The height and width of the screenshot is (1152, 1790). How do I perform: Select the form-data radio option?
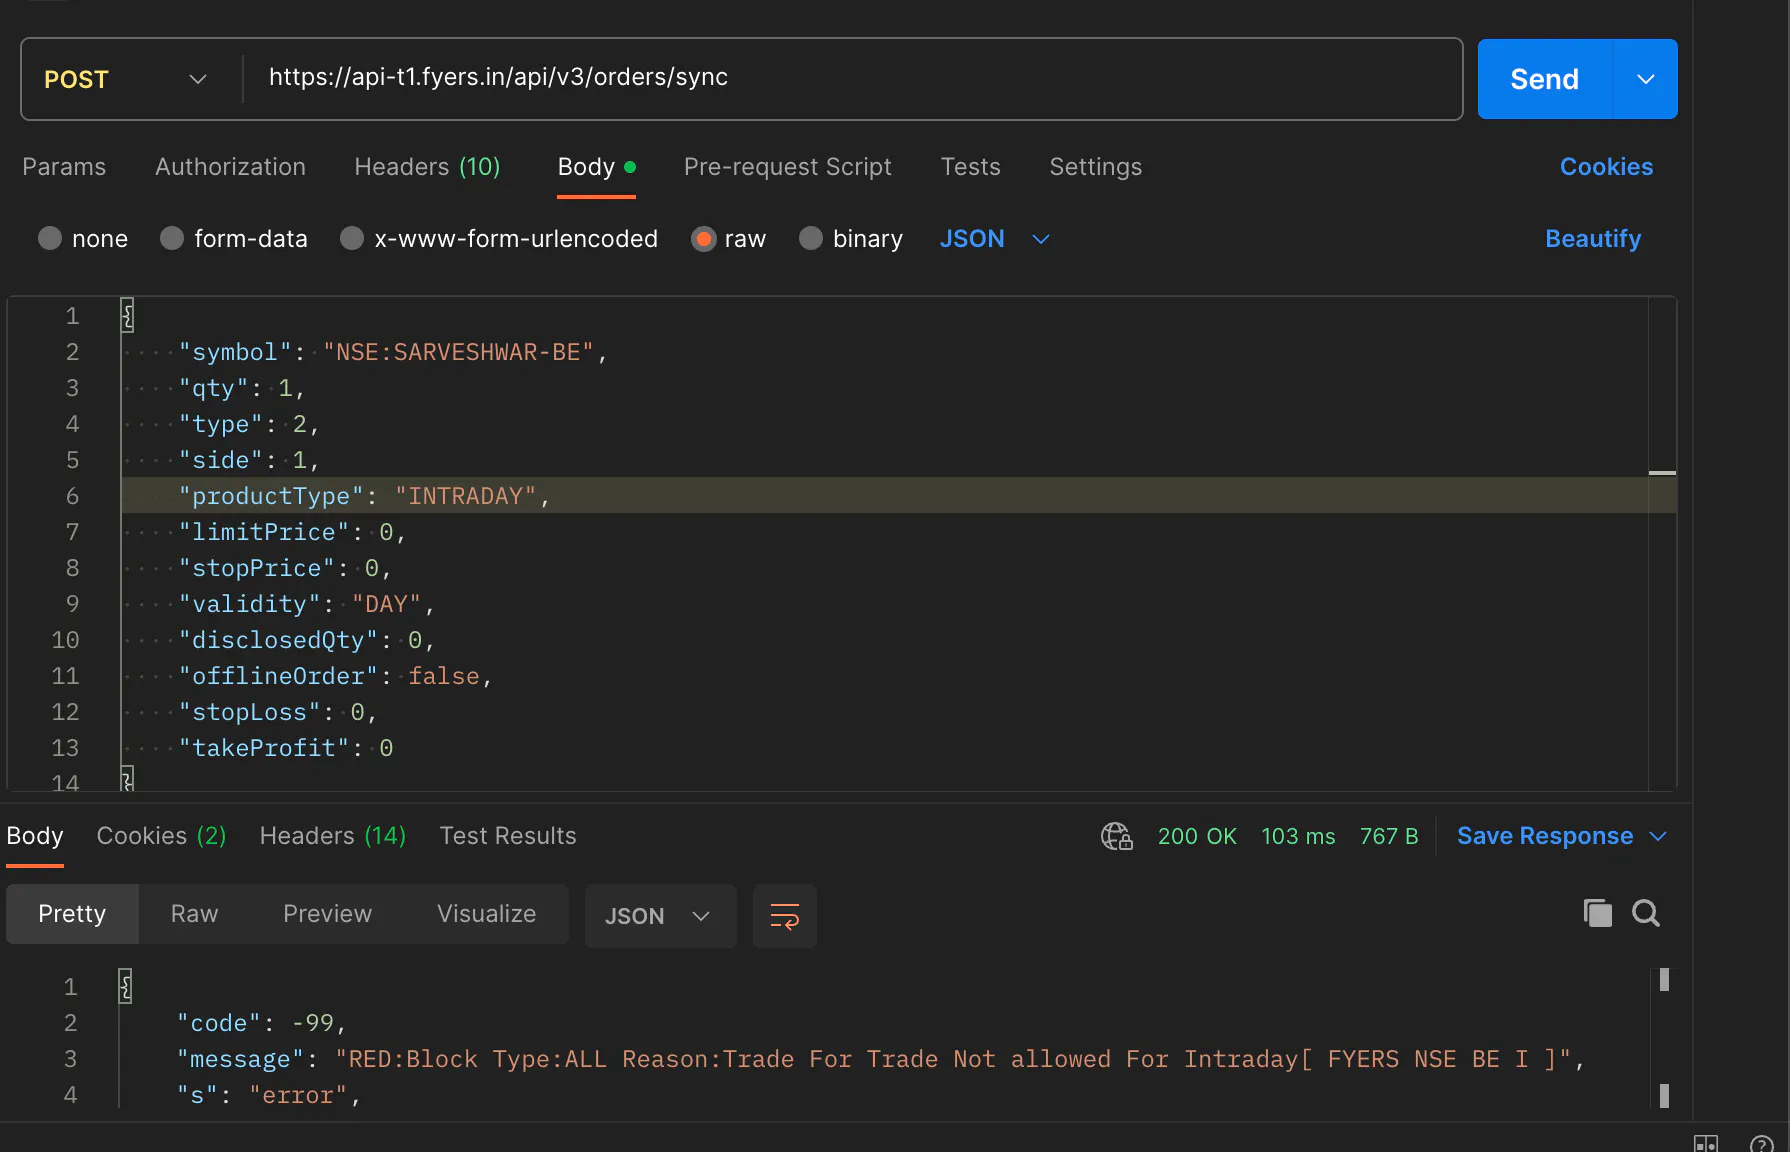[172, 239]
